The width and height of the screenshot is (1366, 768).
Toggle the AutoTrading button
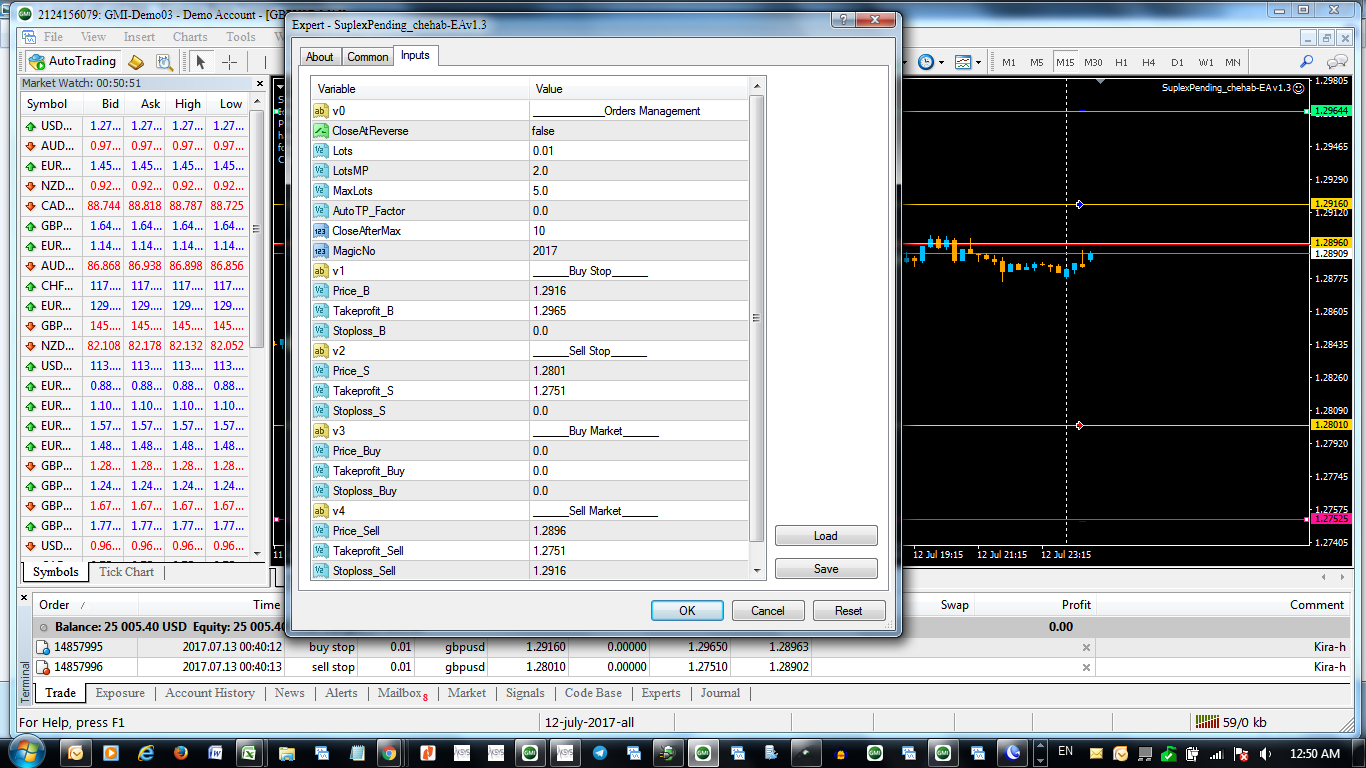point(72,61)
